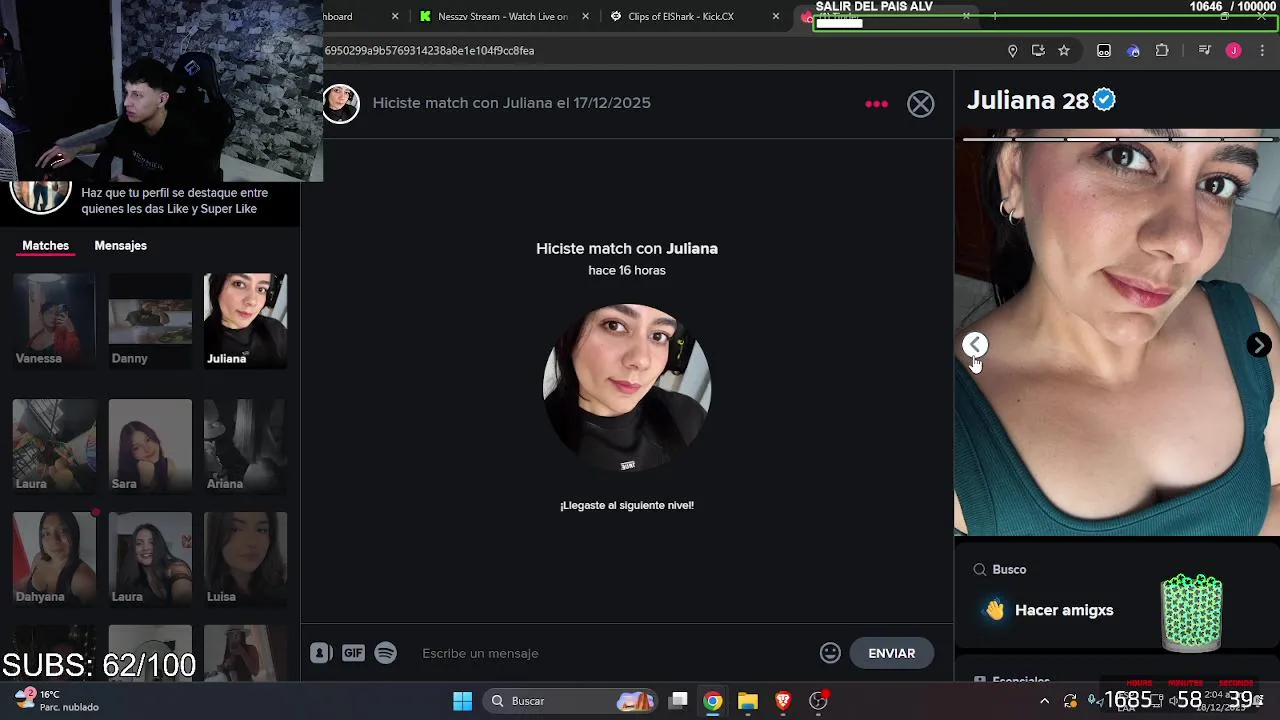1280x720 pixels.
Task: Click the waving hand emoji beside Hacer amigxs
Action: tap(995, 610)
